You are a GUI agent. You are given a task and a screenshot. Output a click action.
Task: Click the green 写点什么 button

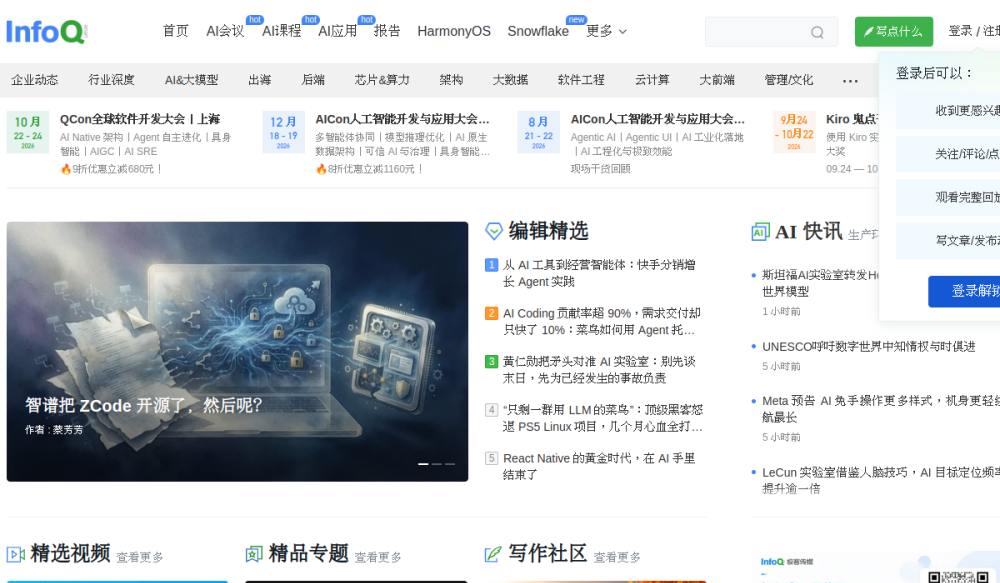[893, 31]
